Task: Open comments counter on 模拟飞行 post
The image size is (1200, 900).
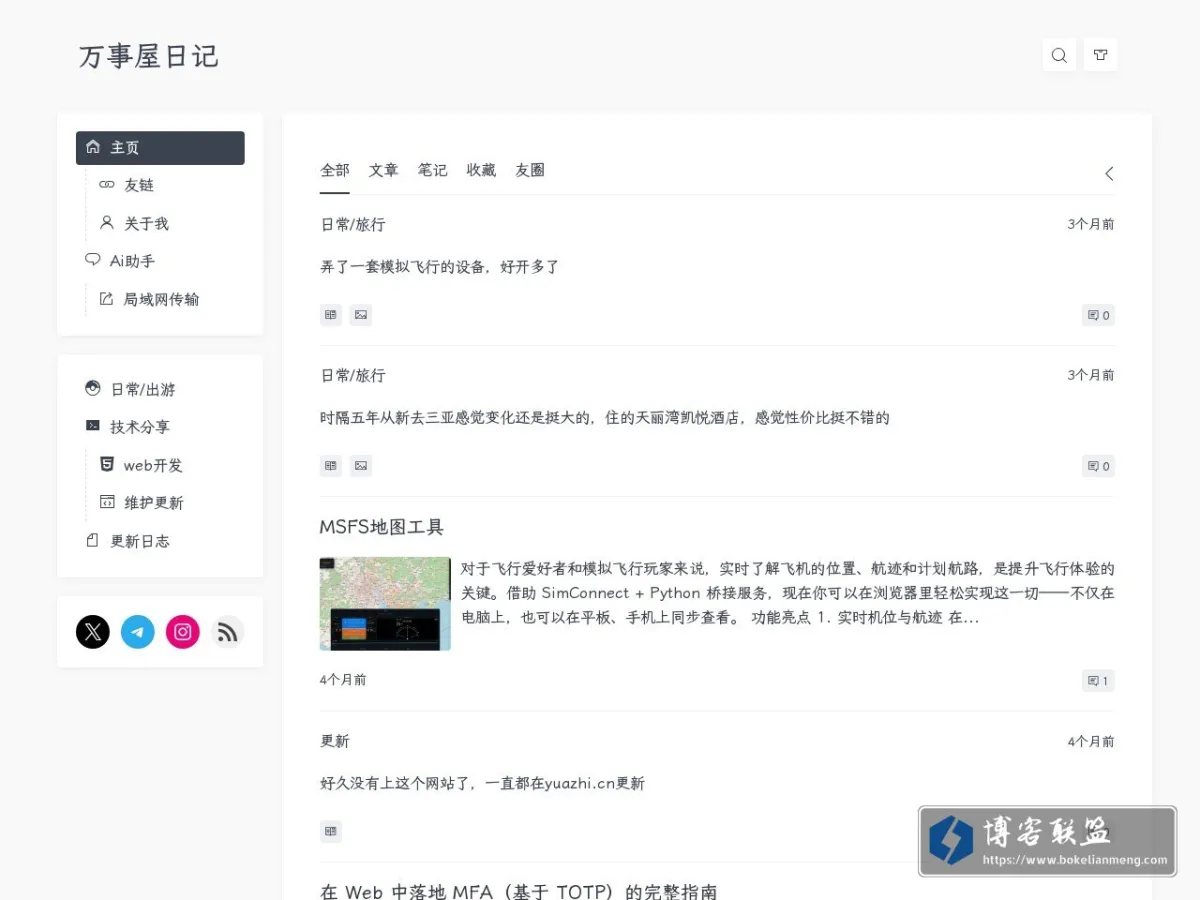Action: click(x=1098, y=316)
